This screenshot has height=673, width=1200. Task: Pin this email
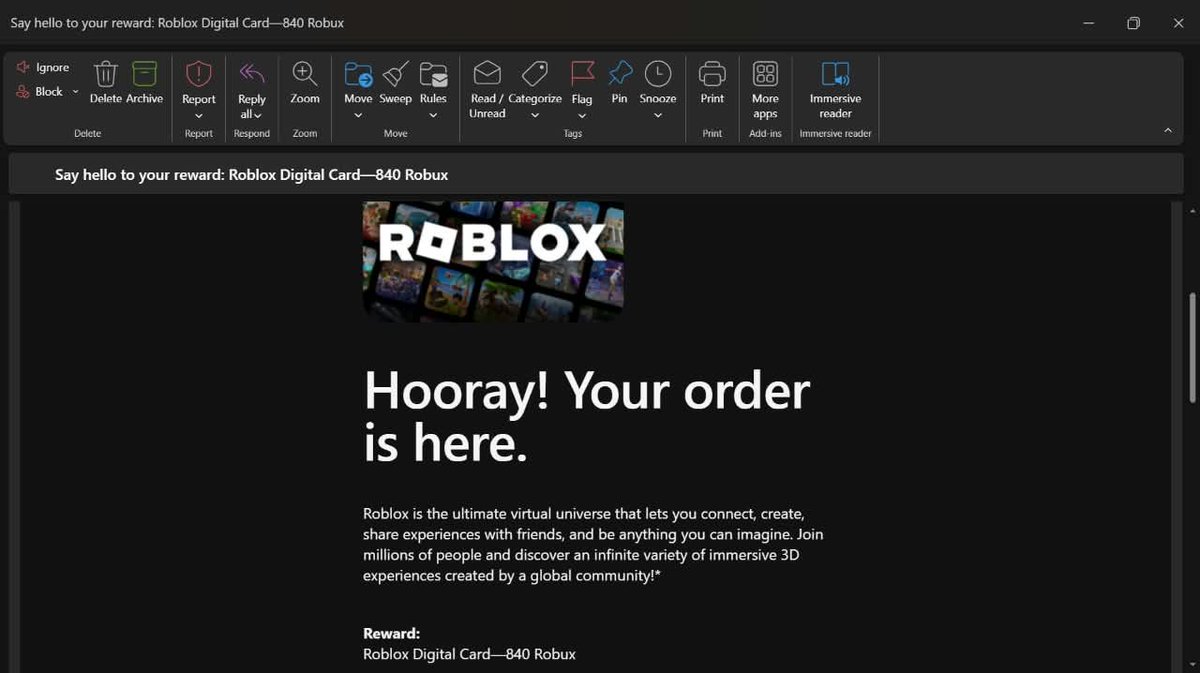[620, 82]
